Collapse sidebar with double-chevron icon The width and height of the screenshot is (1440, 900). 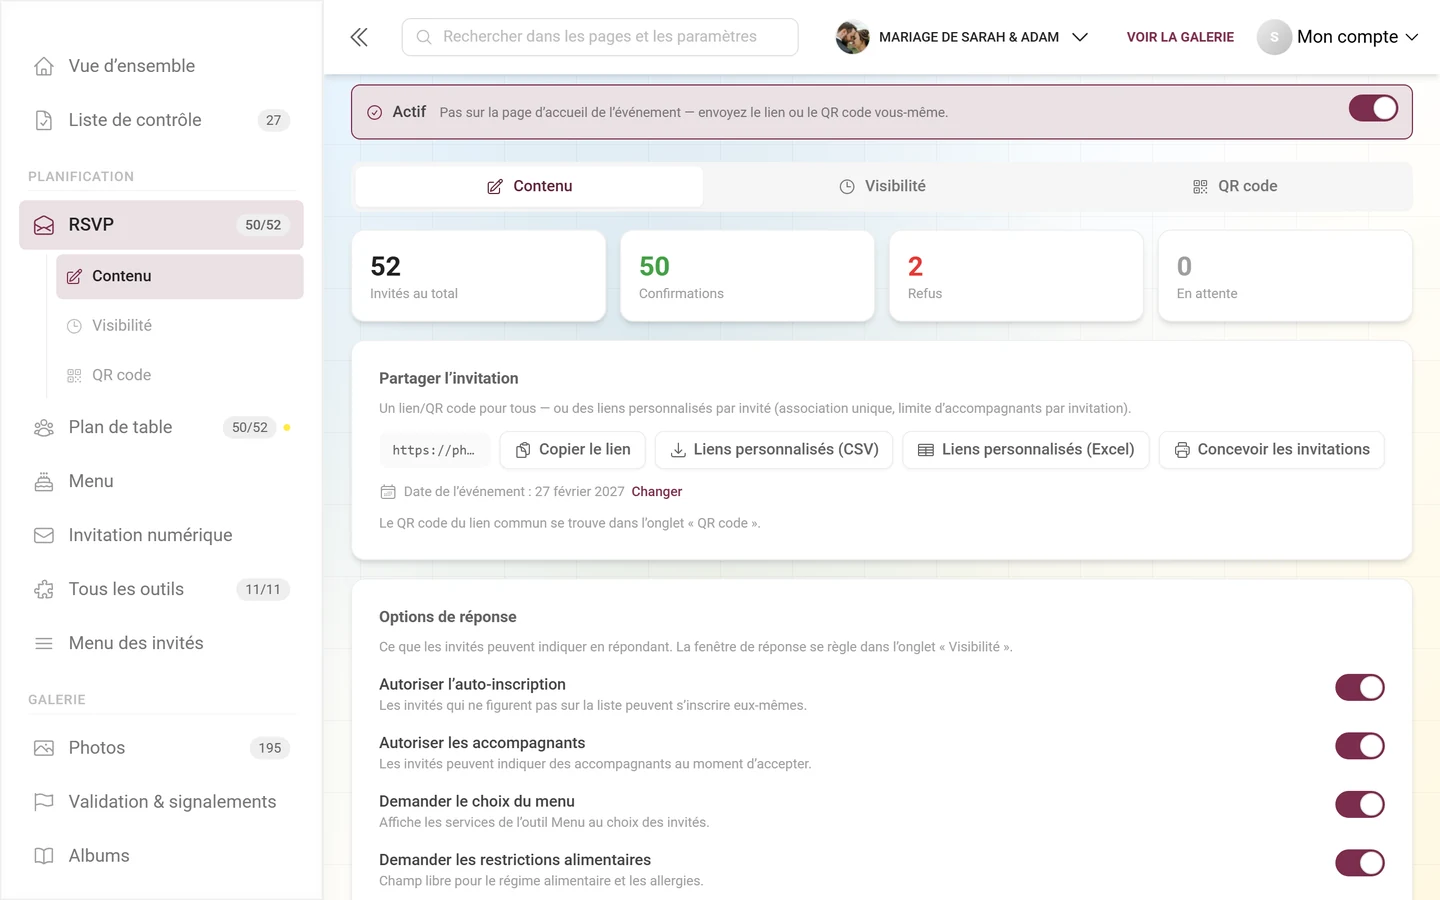[x=359, y=37]
